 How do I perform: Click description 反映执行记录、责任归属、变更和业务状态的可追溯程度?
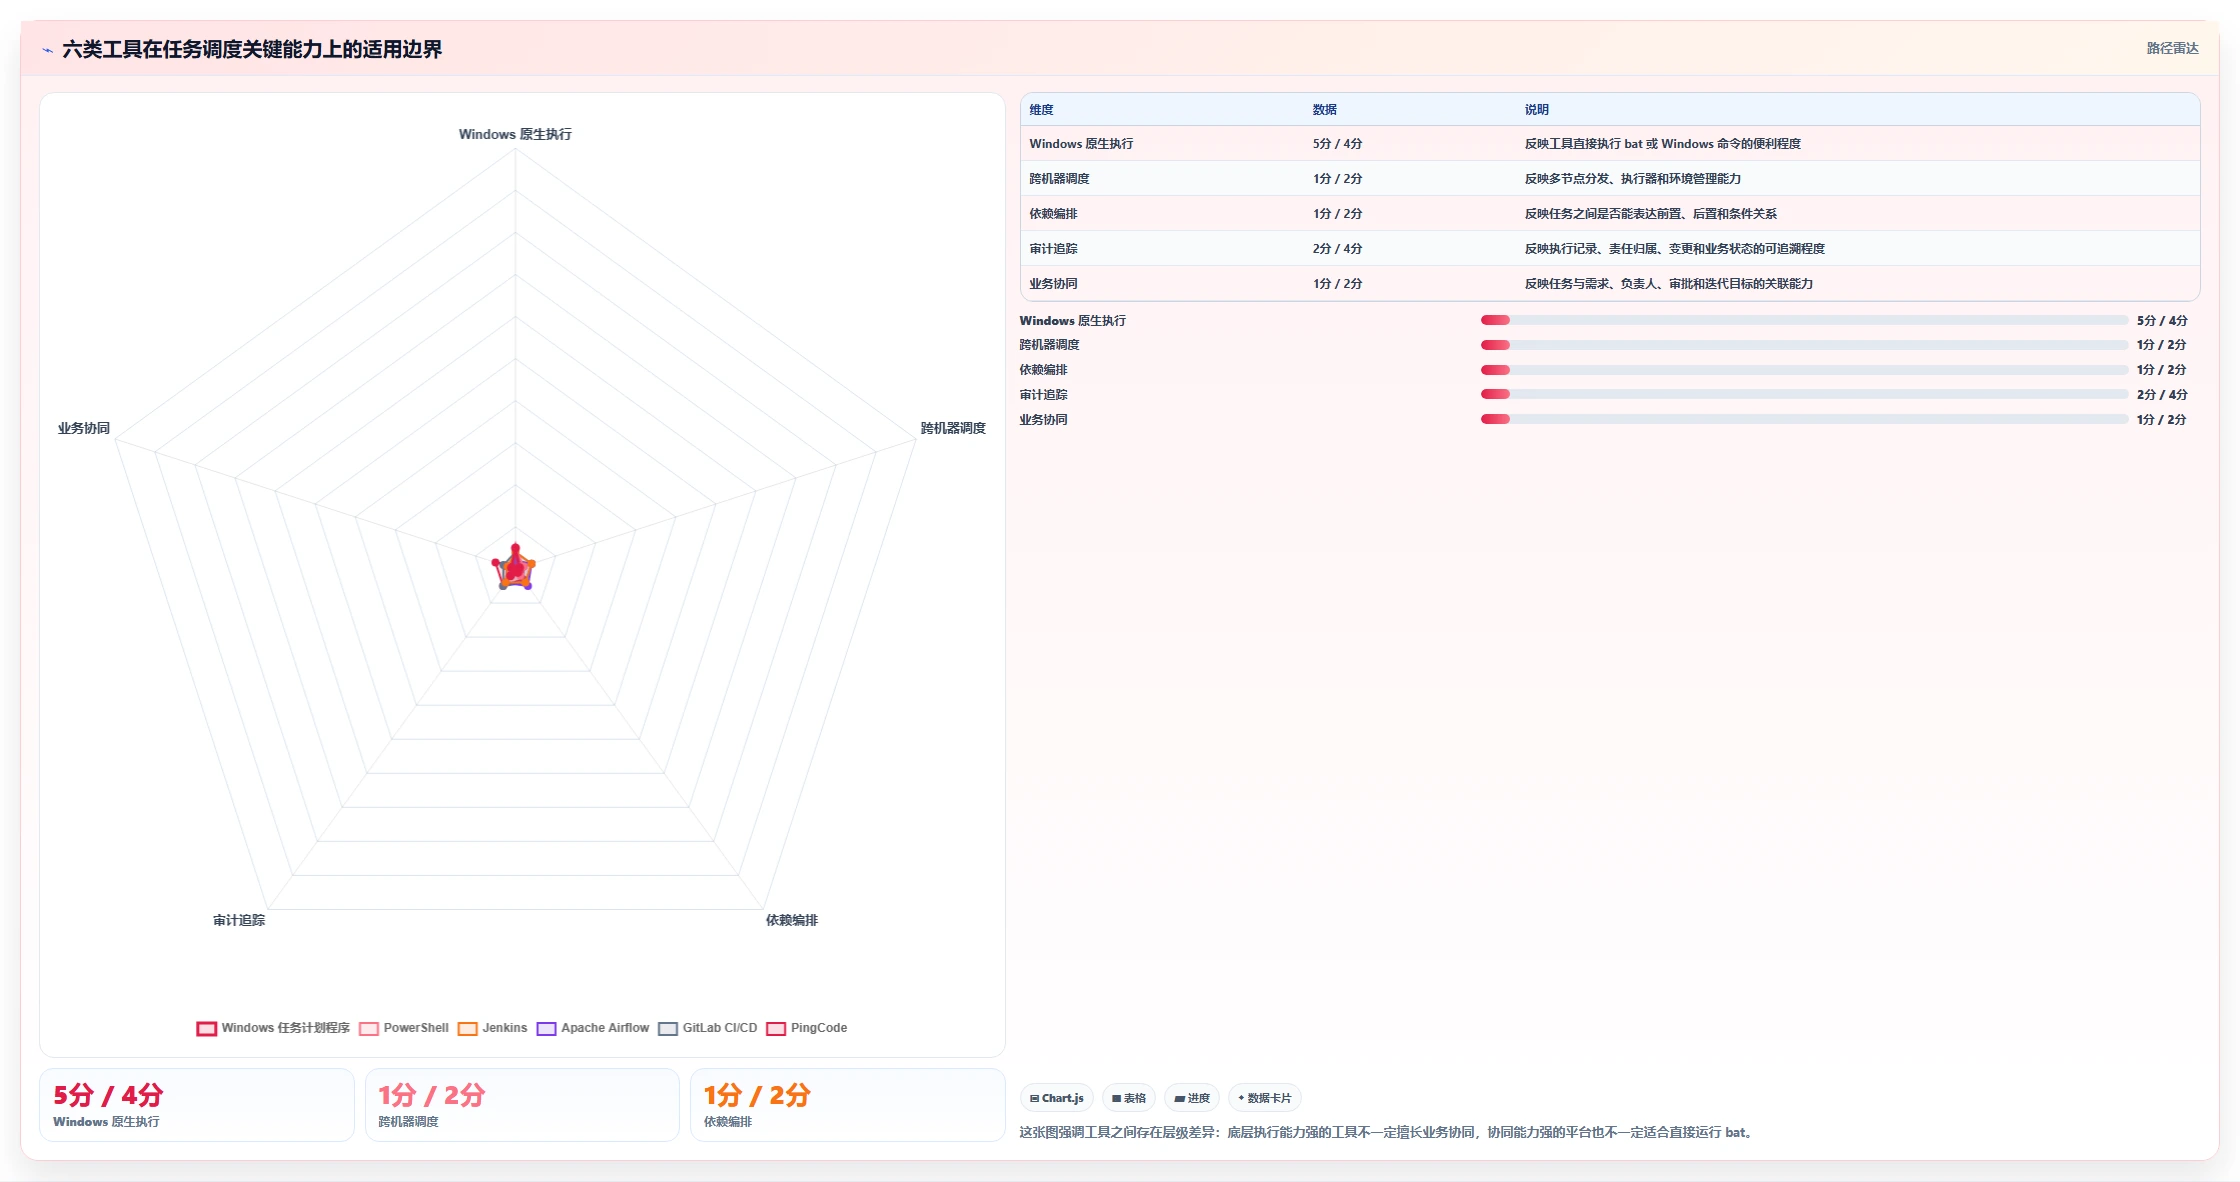pos(1674,249)
